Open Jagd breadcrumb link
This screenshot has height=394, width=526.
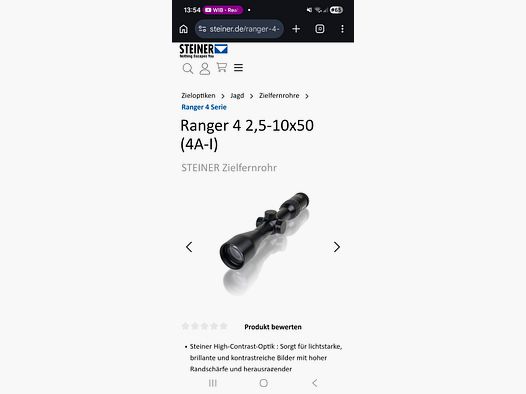pos(237,96)
